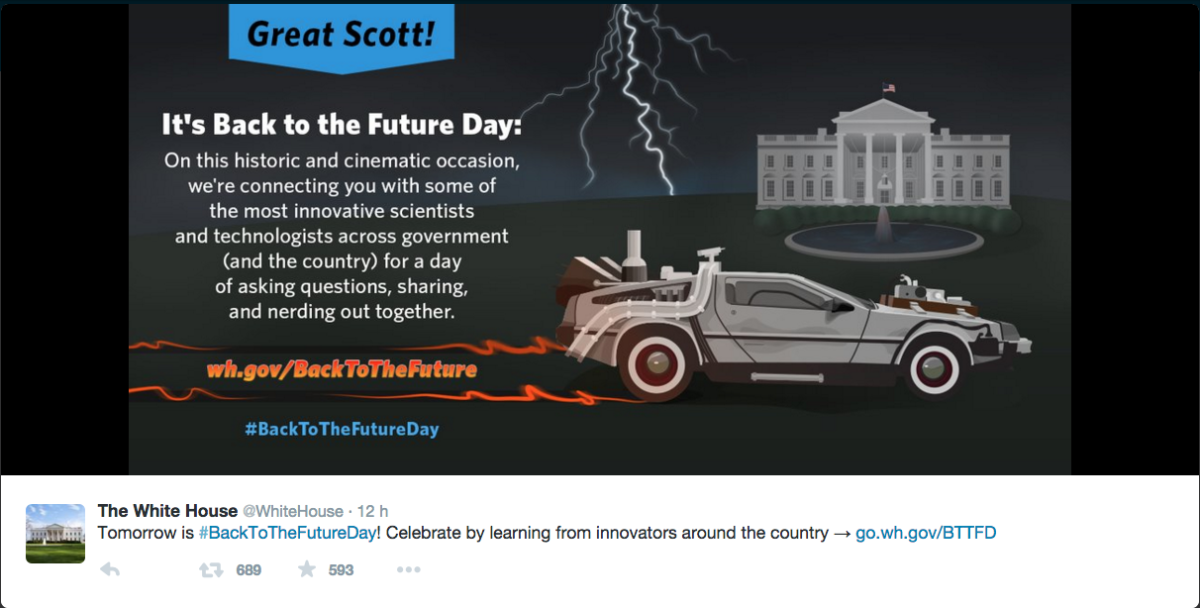Toggle reply mode with the arrow

click(110, 570)
